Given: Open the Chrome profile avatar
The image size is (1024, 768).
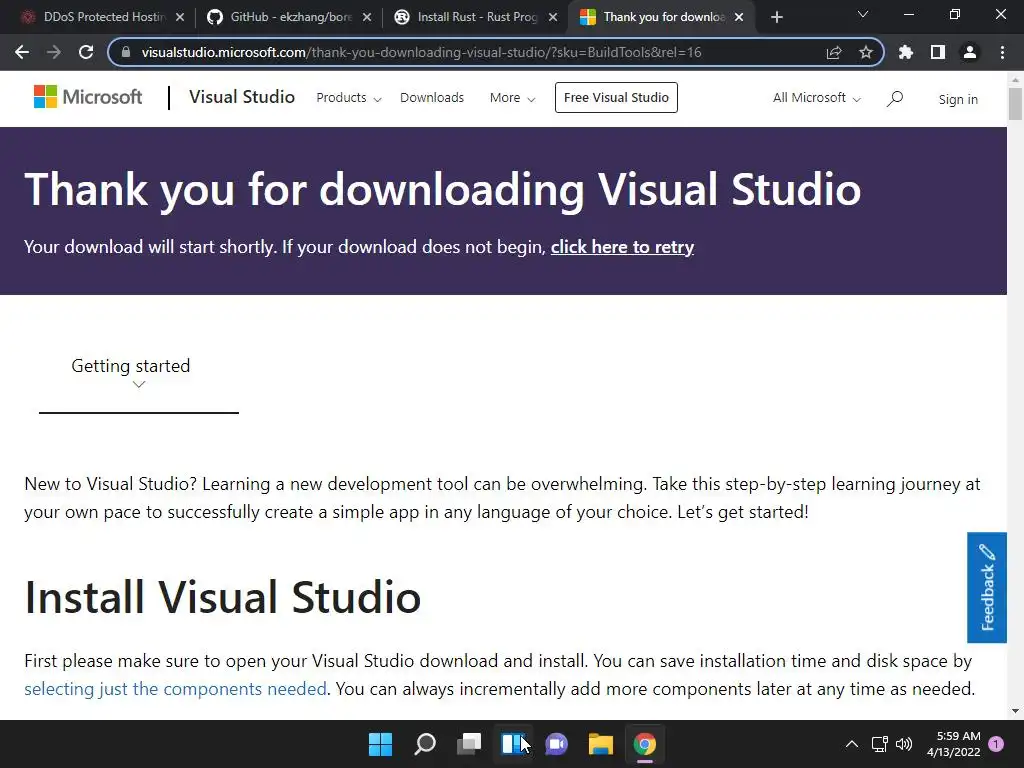Looking at the screenshot, I should [x=970, y=52].
